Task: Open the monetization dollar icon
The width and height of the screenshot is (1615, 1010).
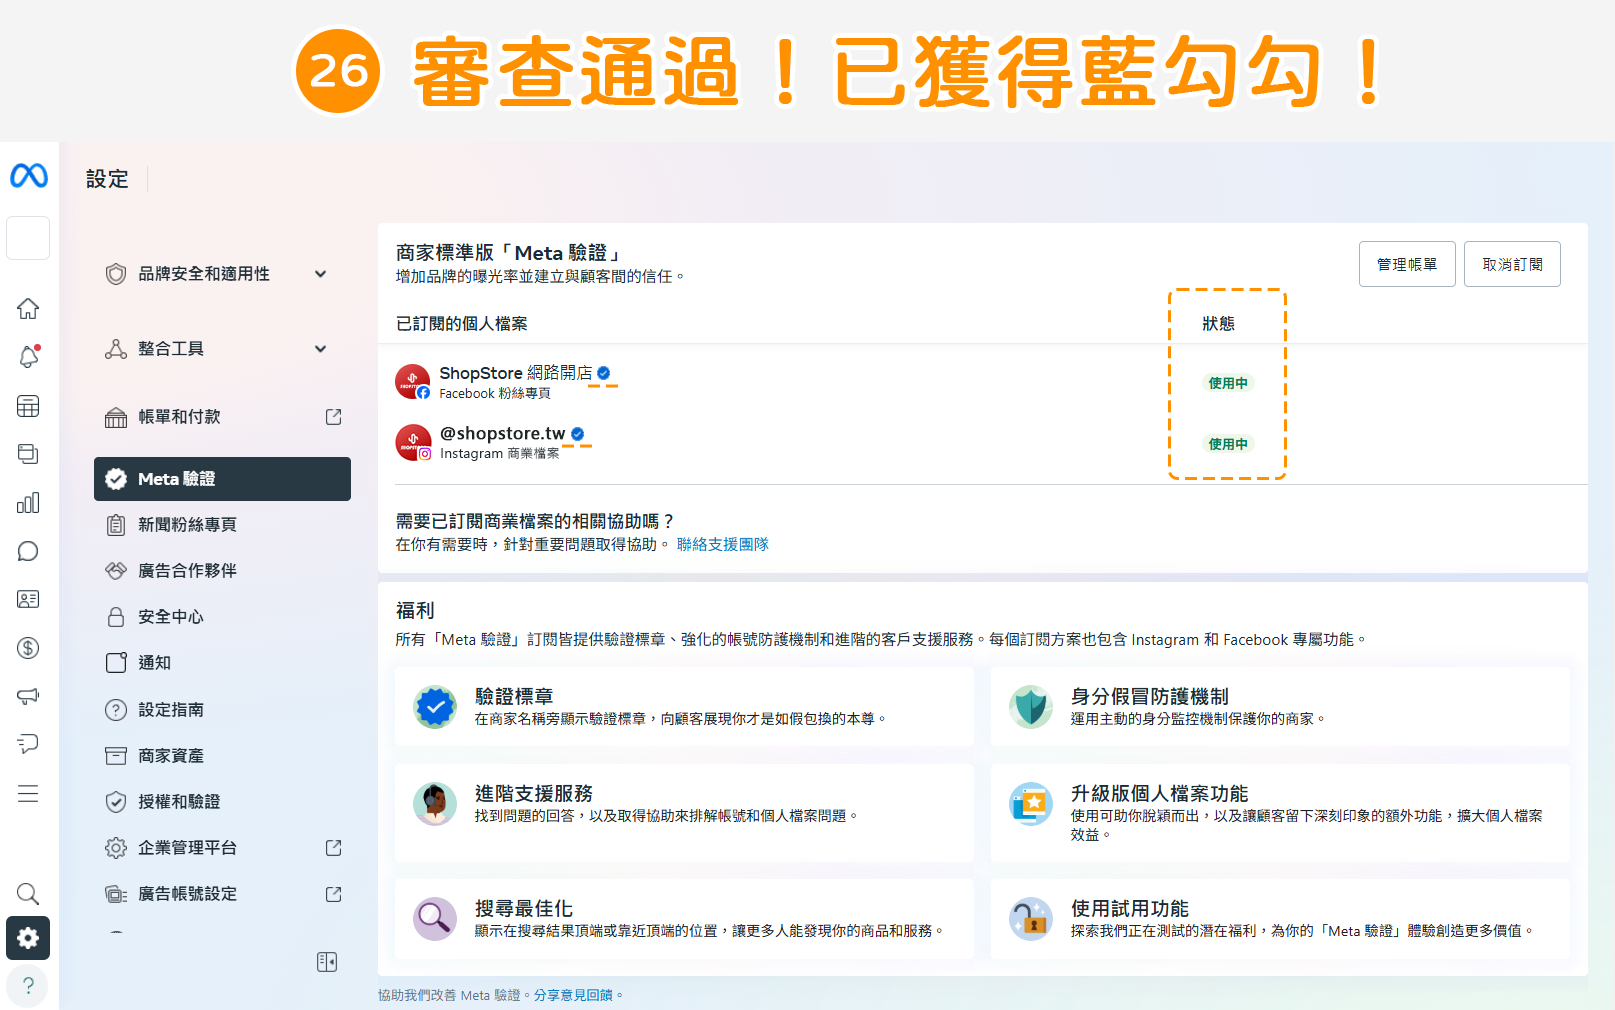Action: (x=28, y=648)
